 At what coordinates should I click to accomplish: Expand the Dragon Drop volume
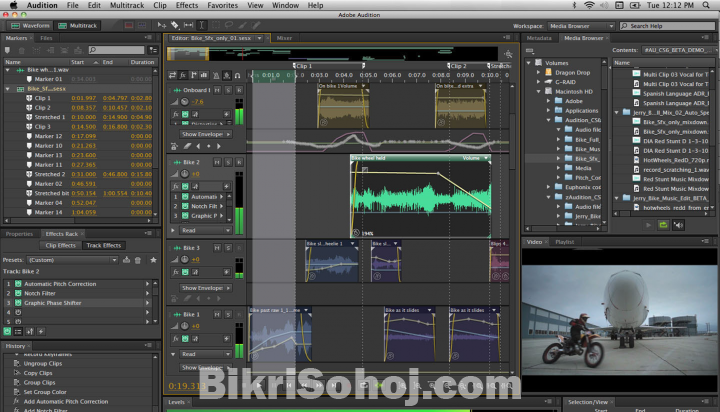(x=539, y=72)
